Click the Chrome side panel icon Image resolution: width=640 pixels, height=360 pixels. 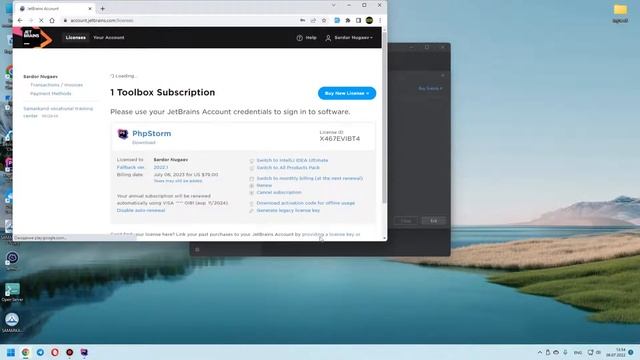[x=358, y=20]
